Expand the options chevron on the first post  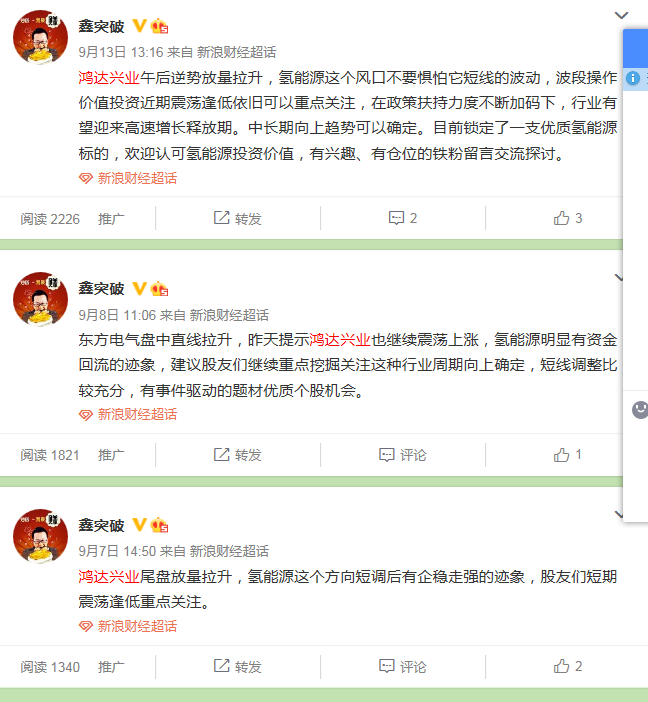[x=621, y=16]
